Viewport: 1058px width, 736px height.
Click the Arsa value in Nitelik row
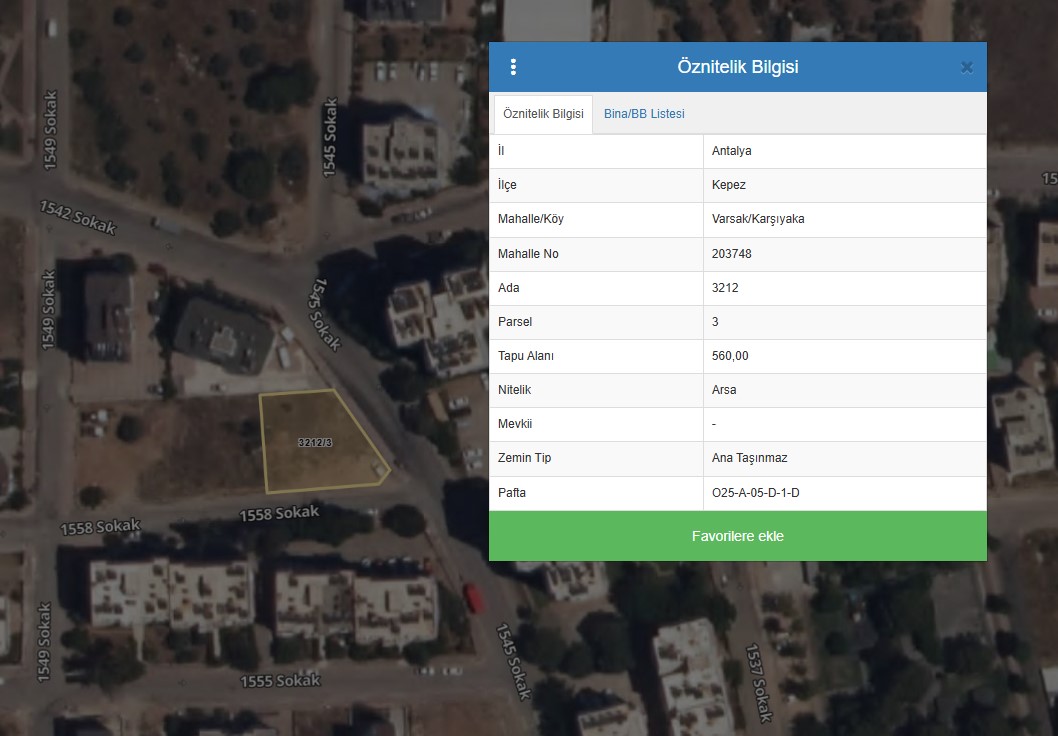click(x=724, y=390)
